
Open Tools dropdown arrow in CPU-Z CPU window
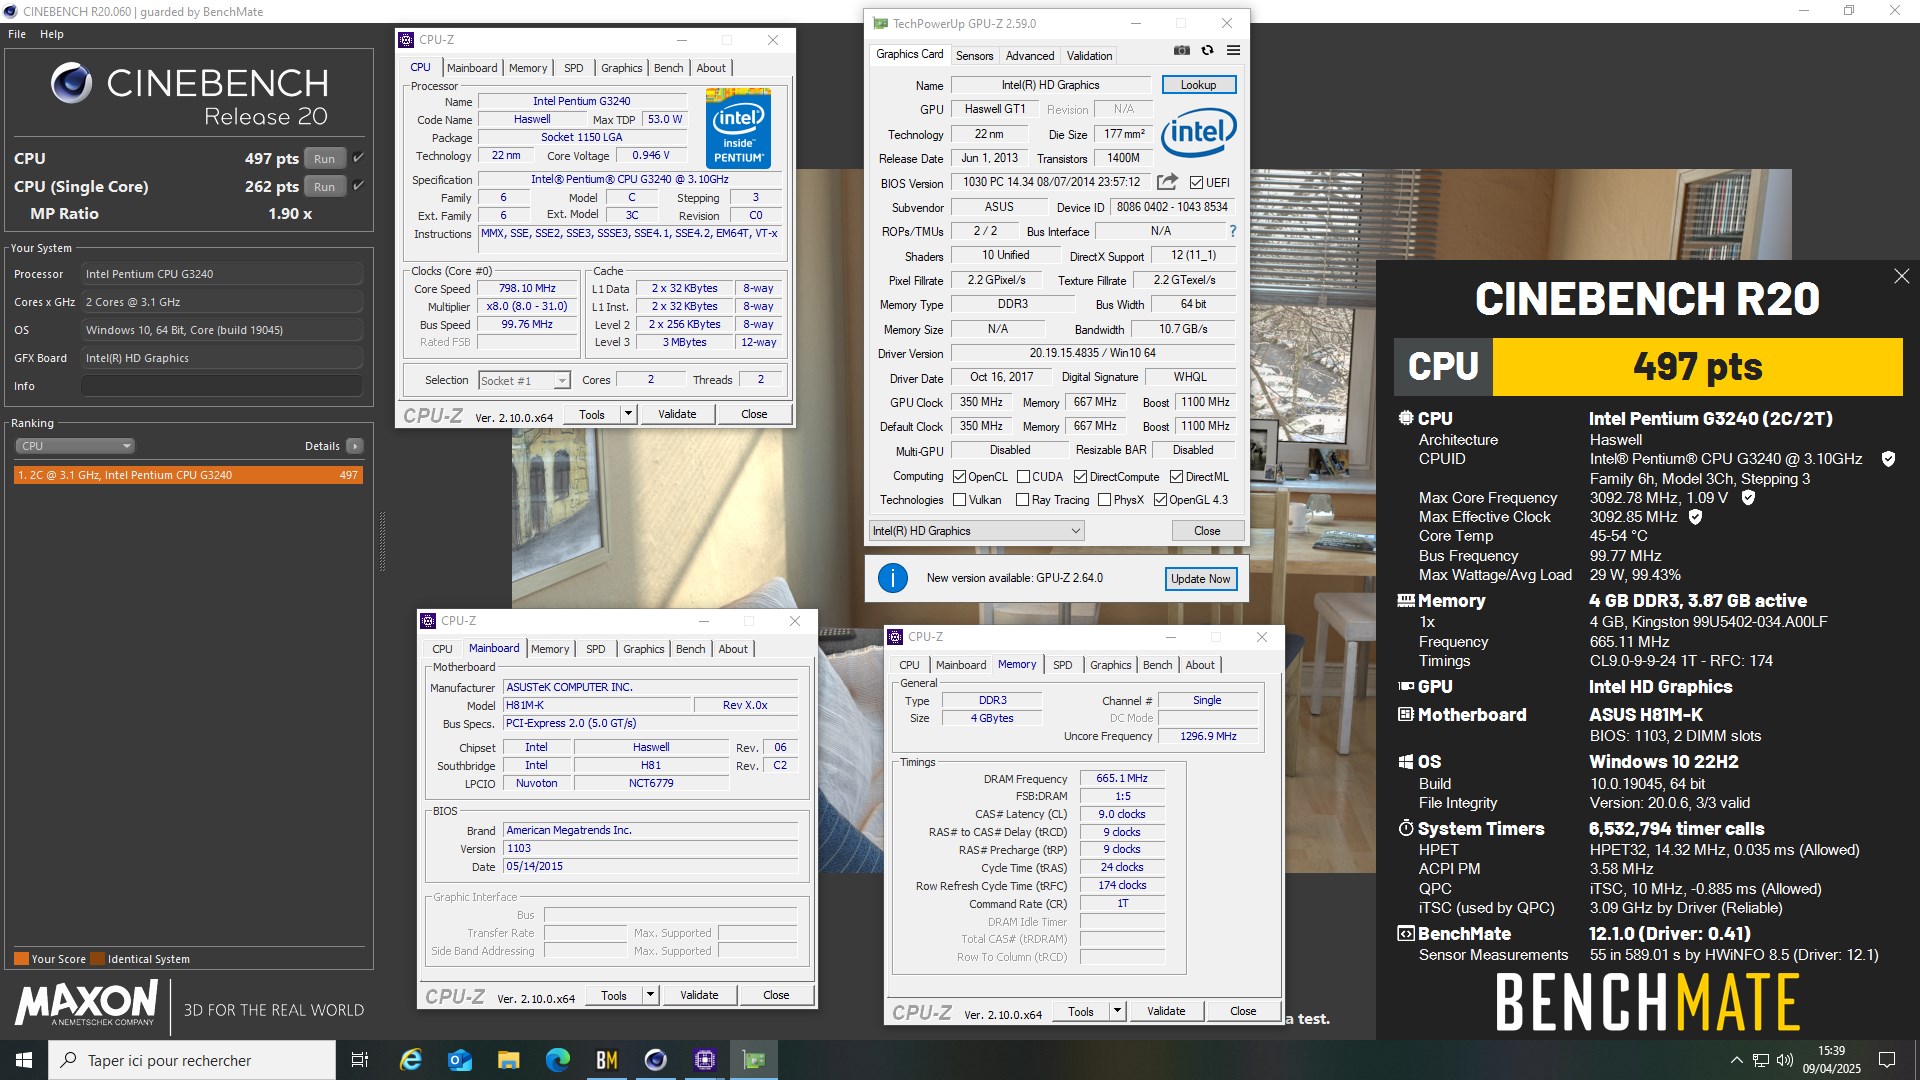[x=628, y=414]
